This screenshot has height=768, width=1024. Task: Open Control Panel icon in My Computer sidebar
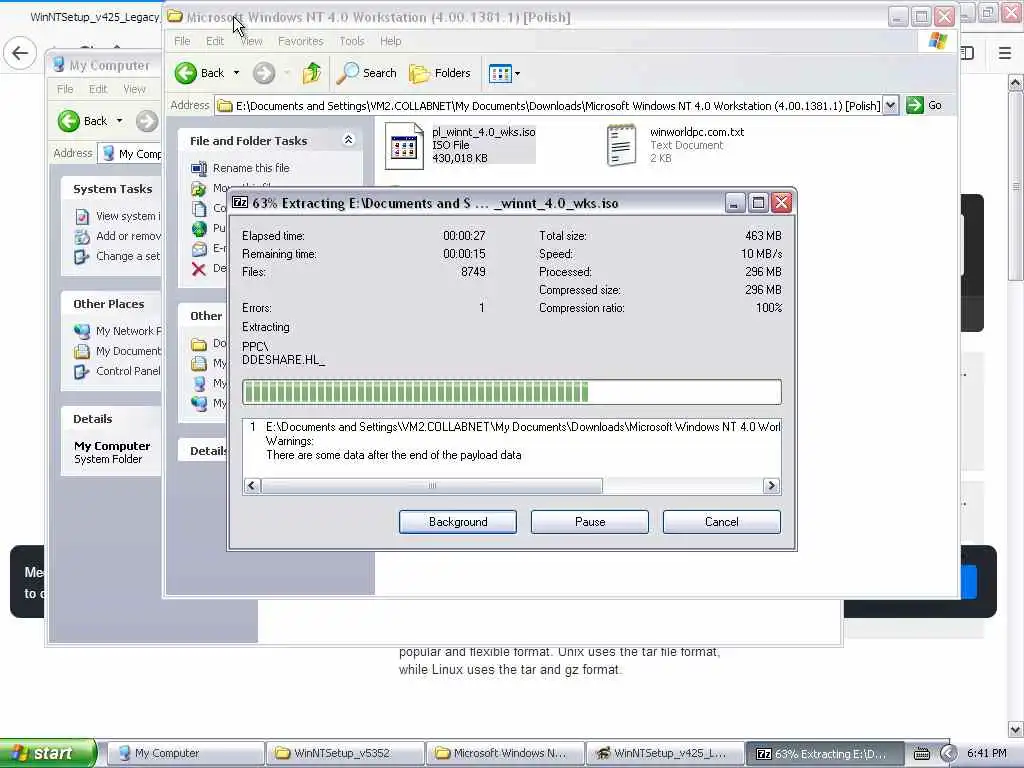(x=82, y=372)
